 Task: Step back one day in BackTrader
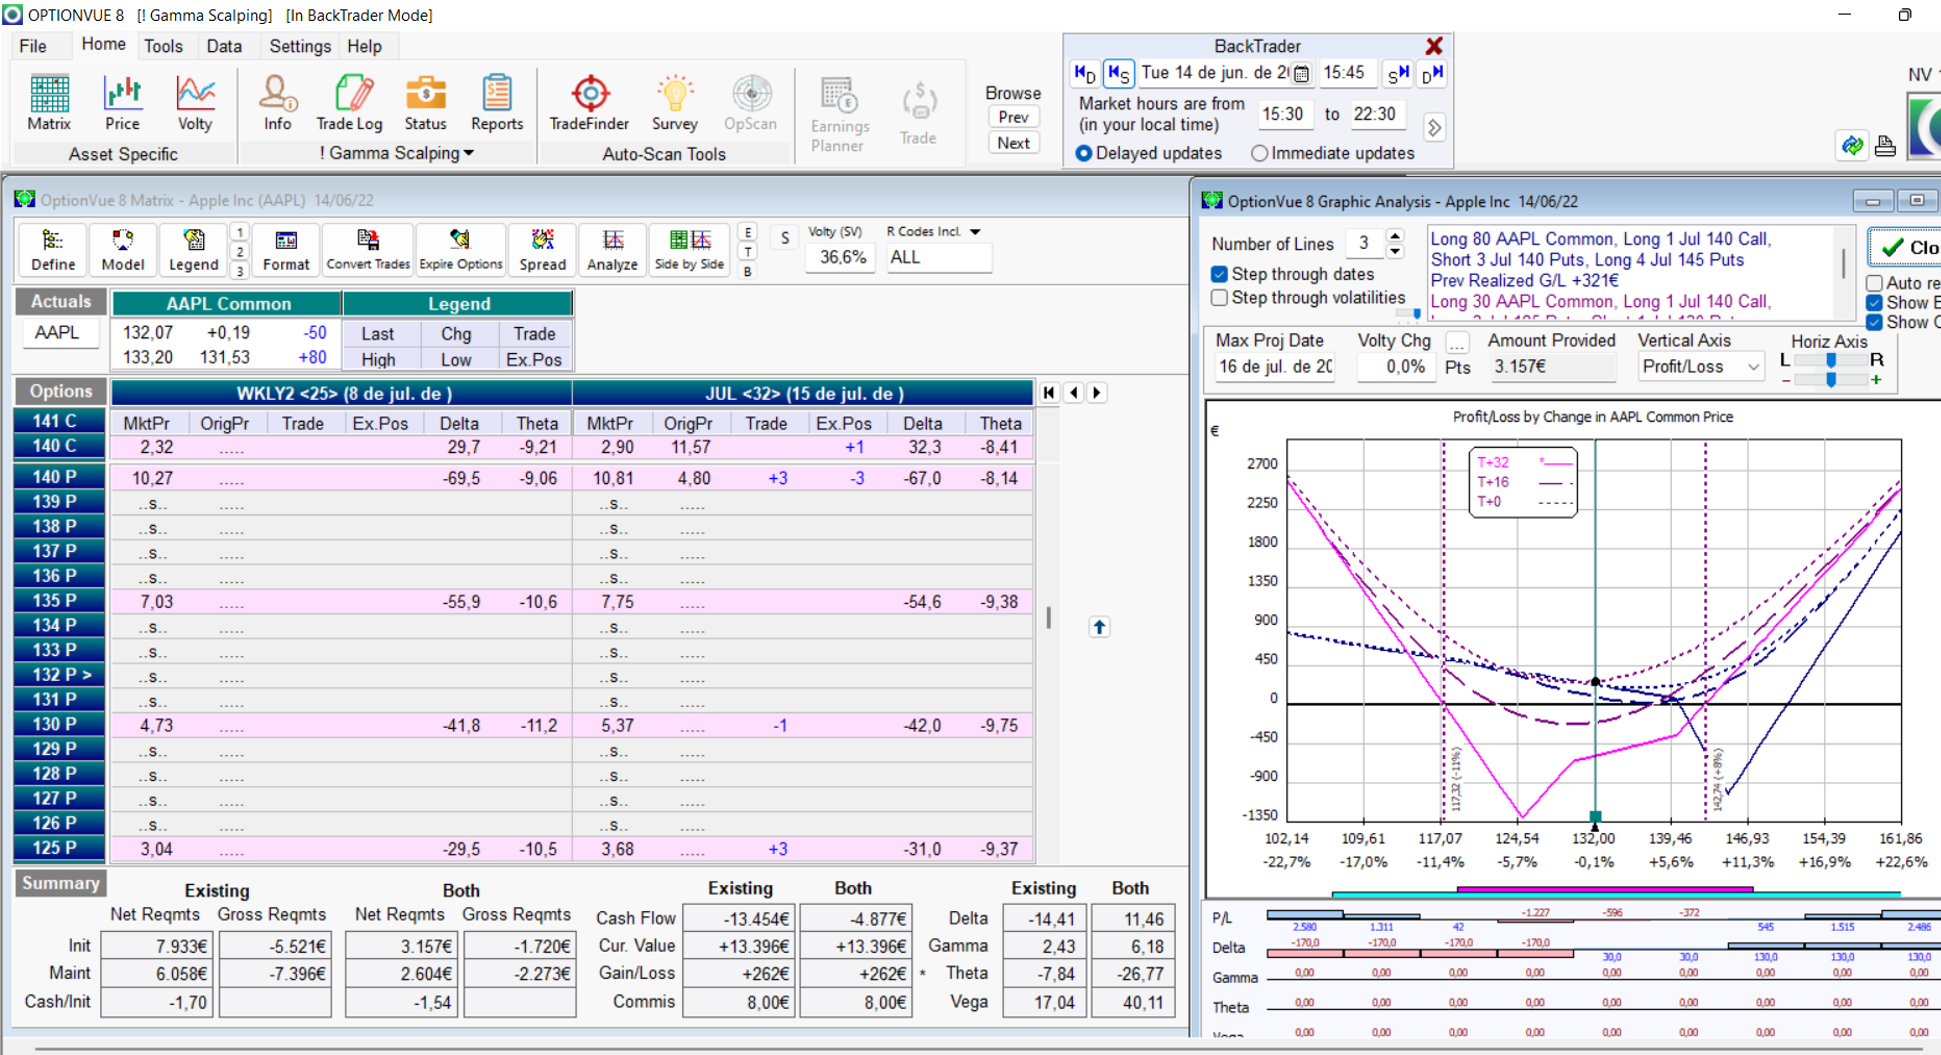coord(1085,73)
